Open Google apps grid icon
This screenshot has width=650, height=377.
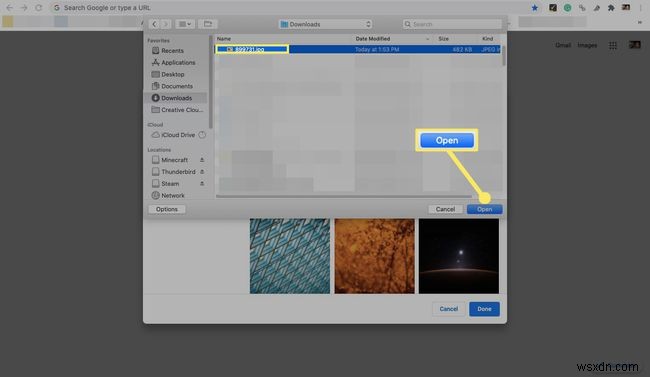[613, 45]
